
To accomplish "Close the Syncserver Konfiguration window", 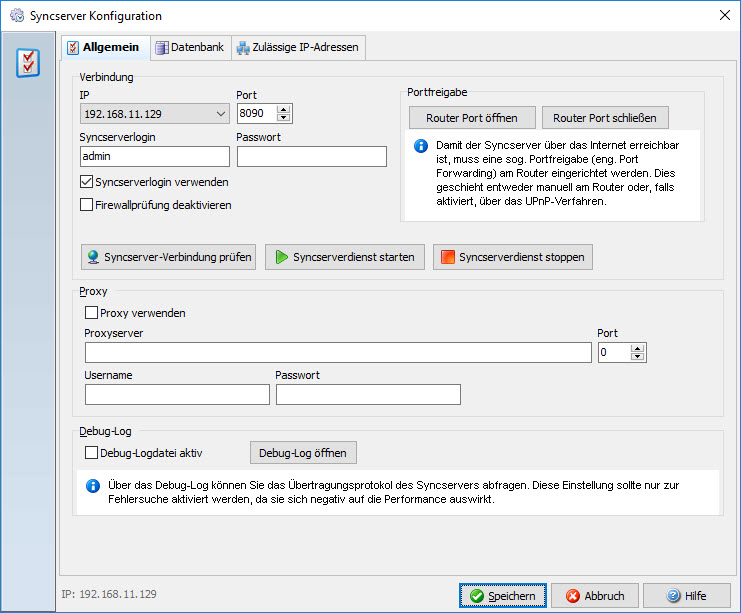I will click(724, 15).
